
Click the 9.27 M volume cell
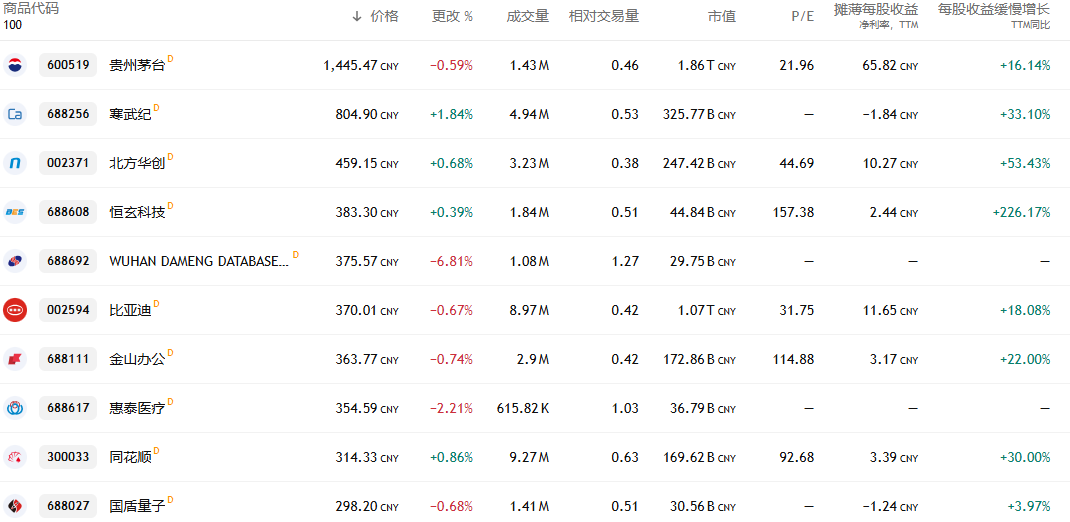[529, 458]
